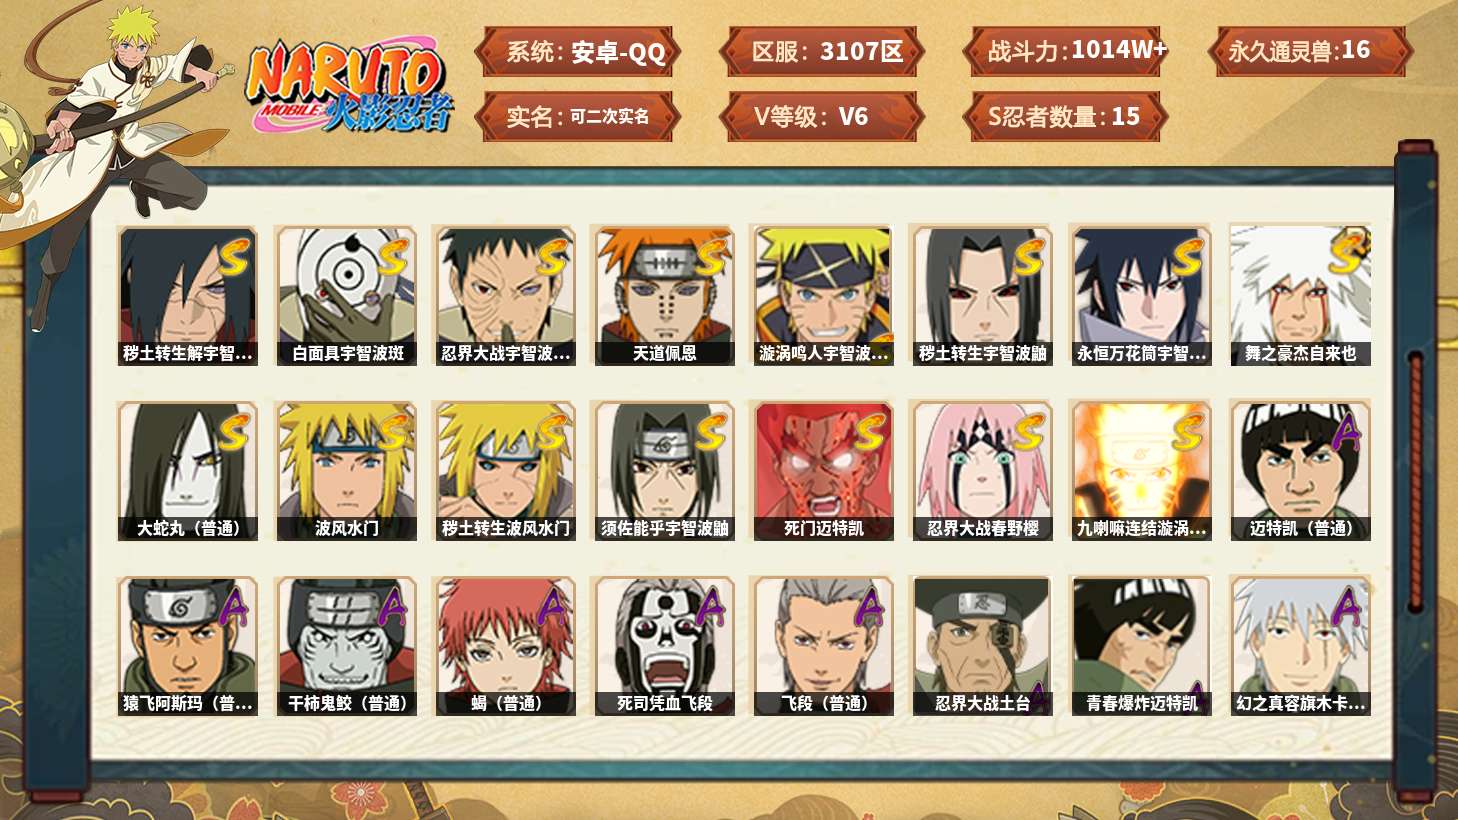Select the 天道佩恩 ninja card
1458x820 pixels.
pos(664,295)
